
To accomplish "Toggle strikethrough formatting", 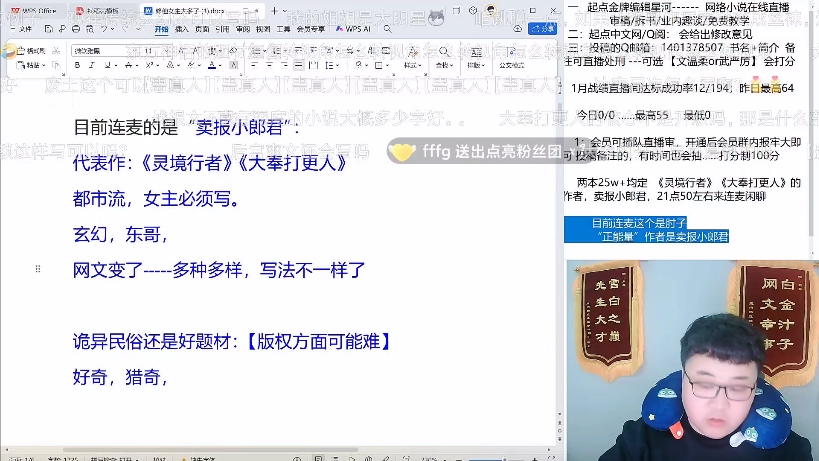I will point(128,65).
